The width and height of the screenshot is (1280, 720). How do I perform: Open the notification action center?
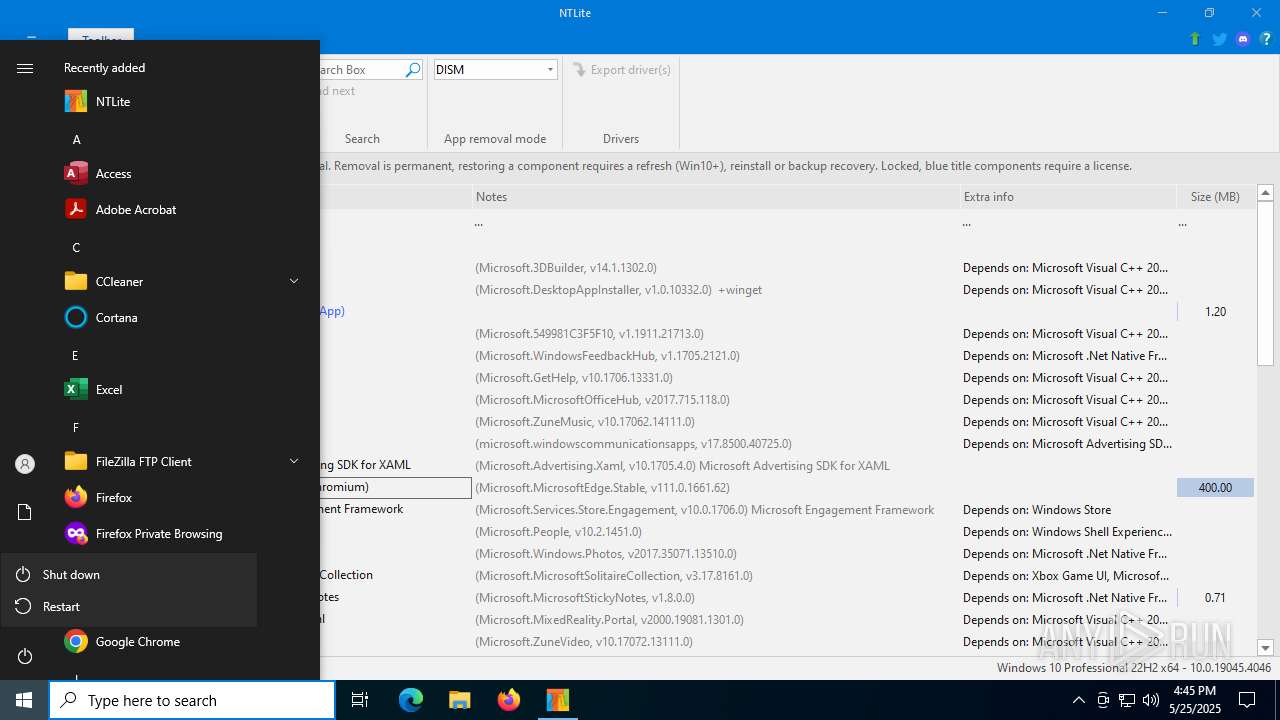[x=1247, y=700]
